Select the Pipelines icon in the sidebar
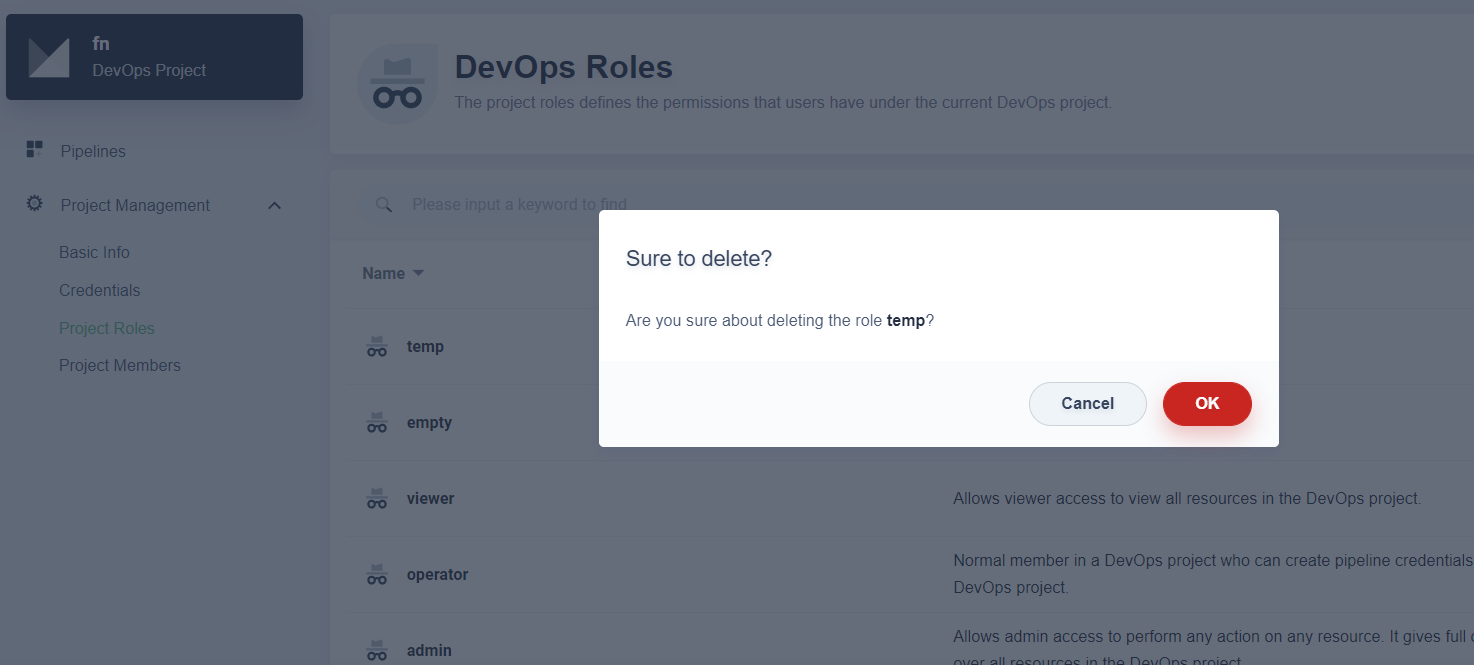This screenshot has height=665, width=1474. 33,149
